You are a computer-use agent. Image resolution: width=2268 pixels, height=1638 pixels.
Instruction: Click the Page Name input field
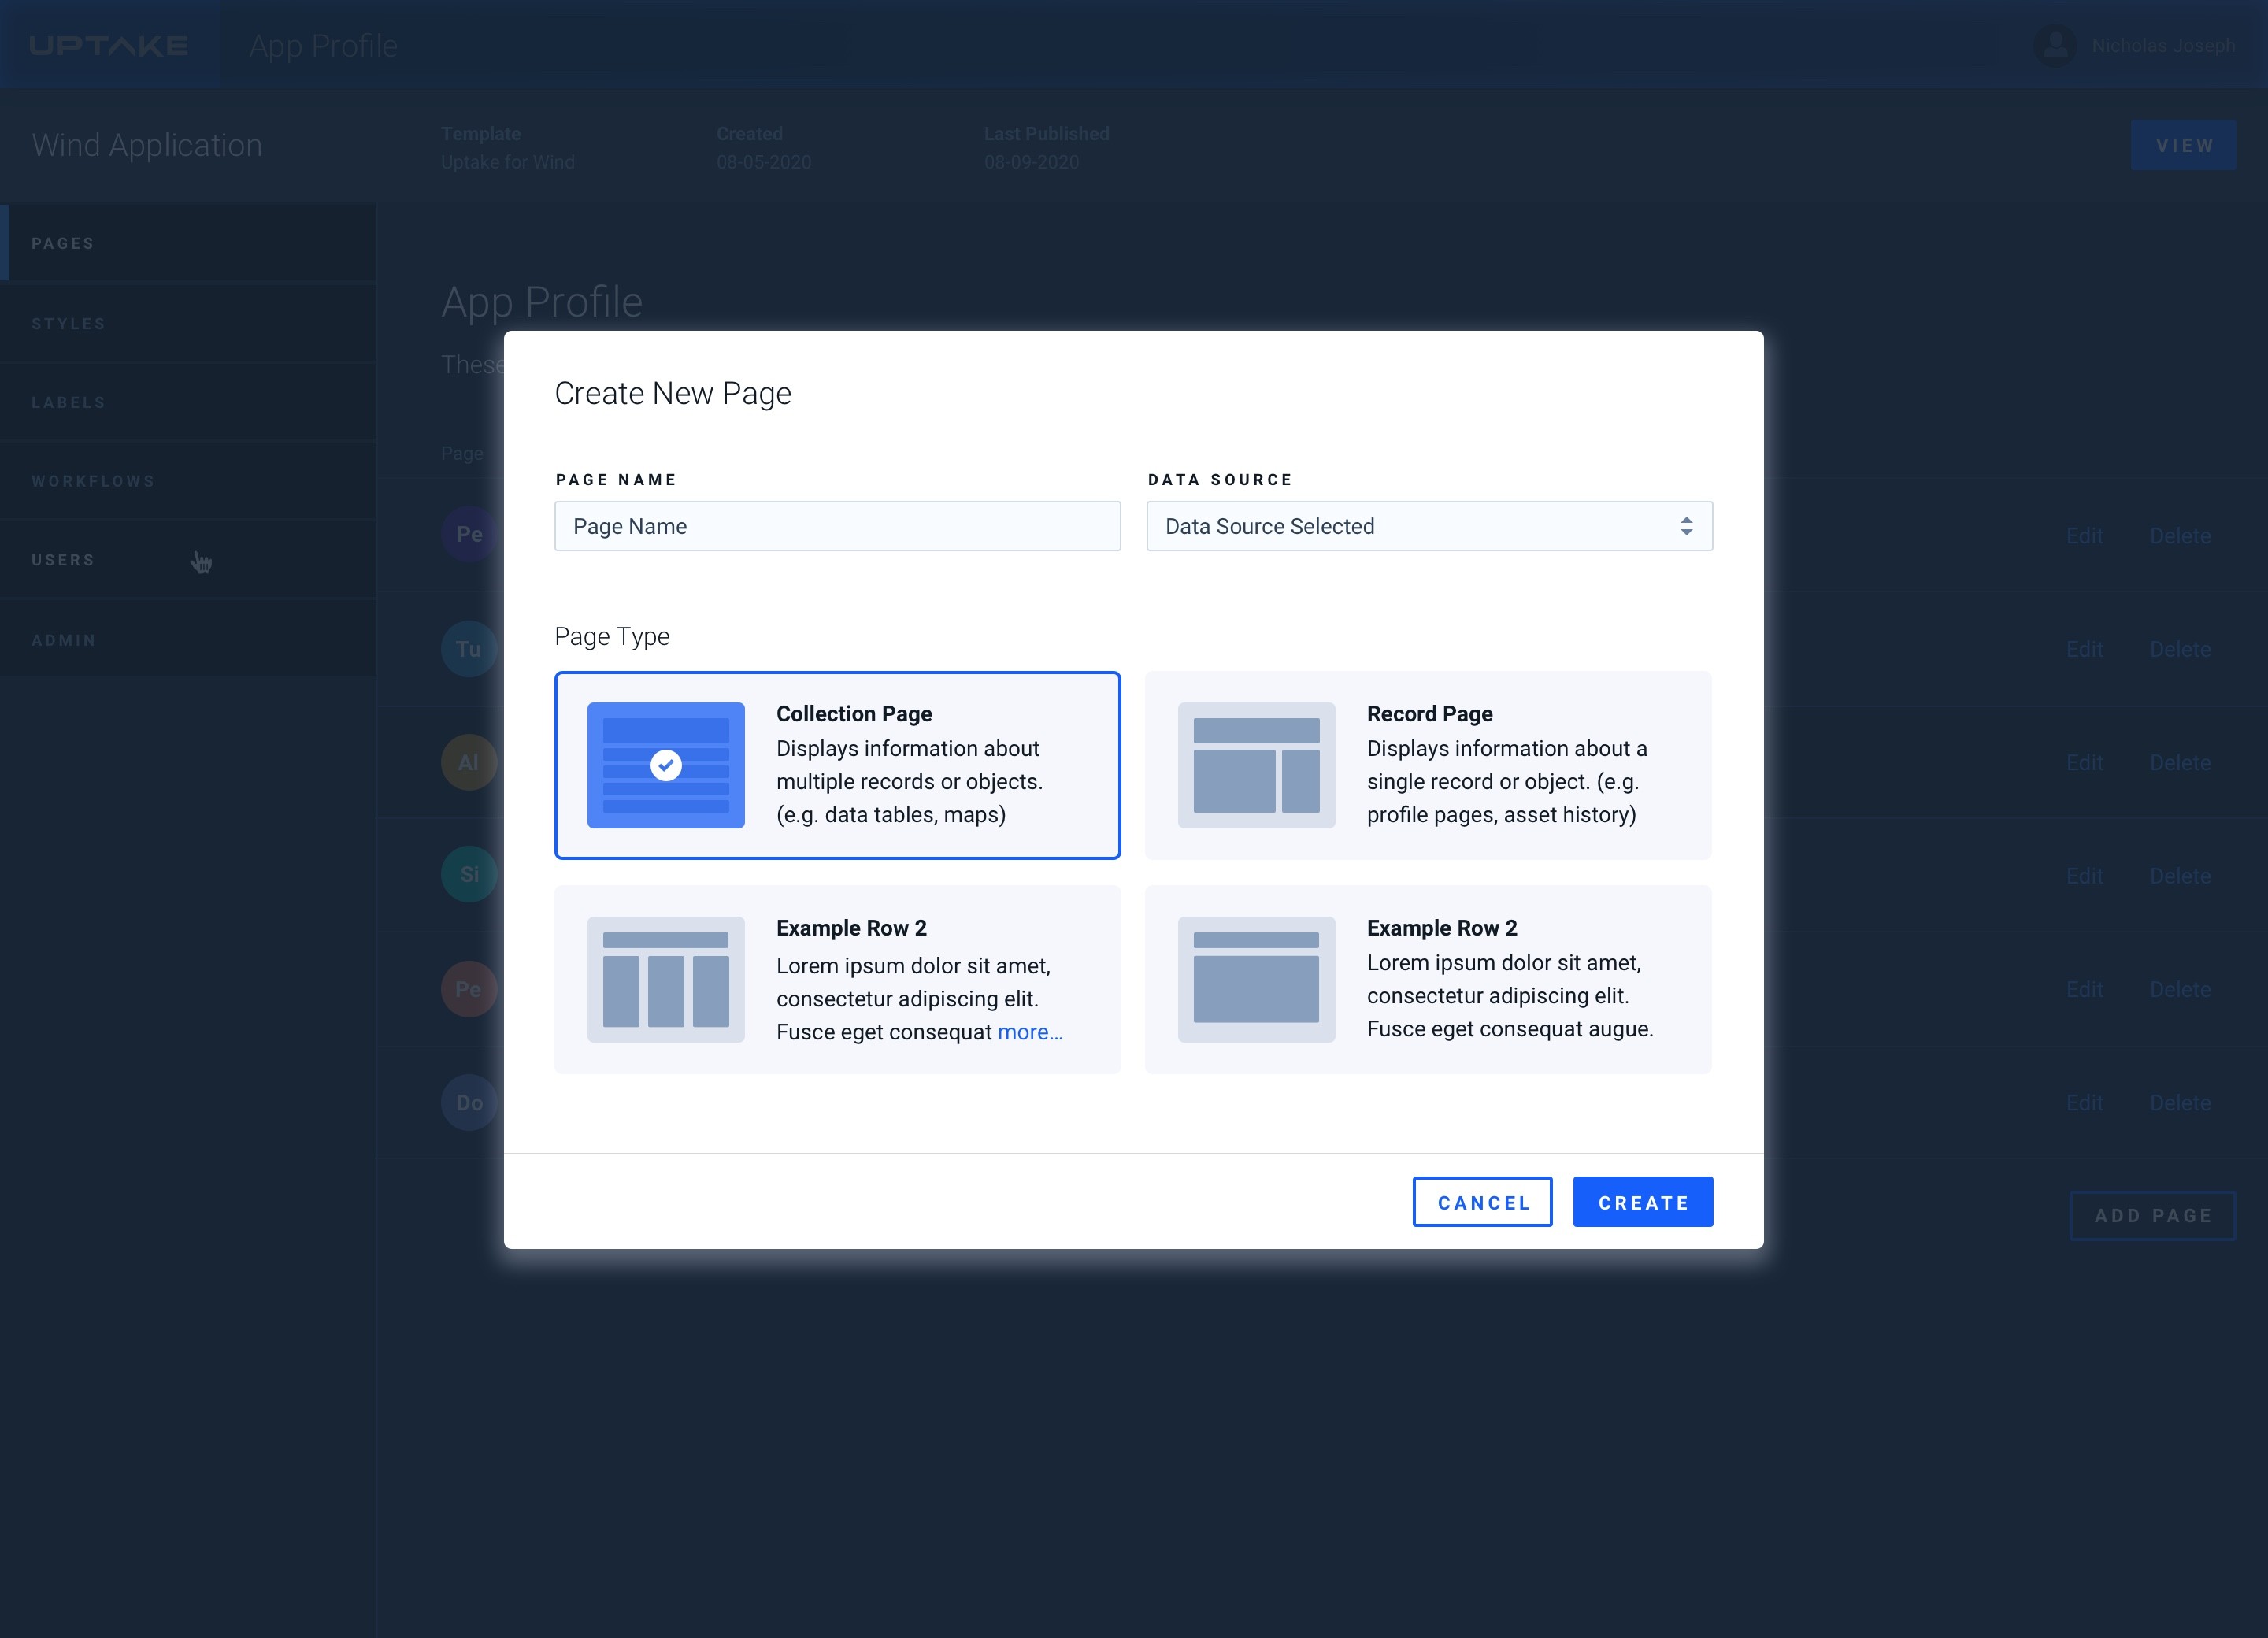[x=837, y=526]
